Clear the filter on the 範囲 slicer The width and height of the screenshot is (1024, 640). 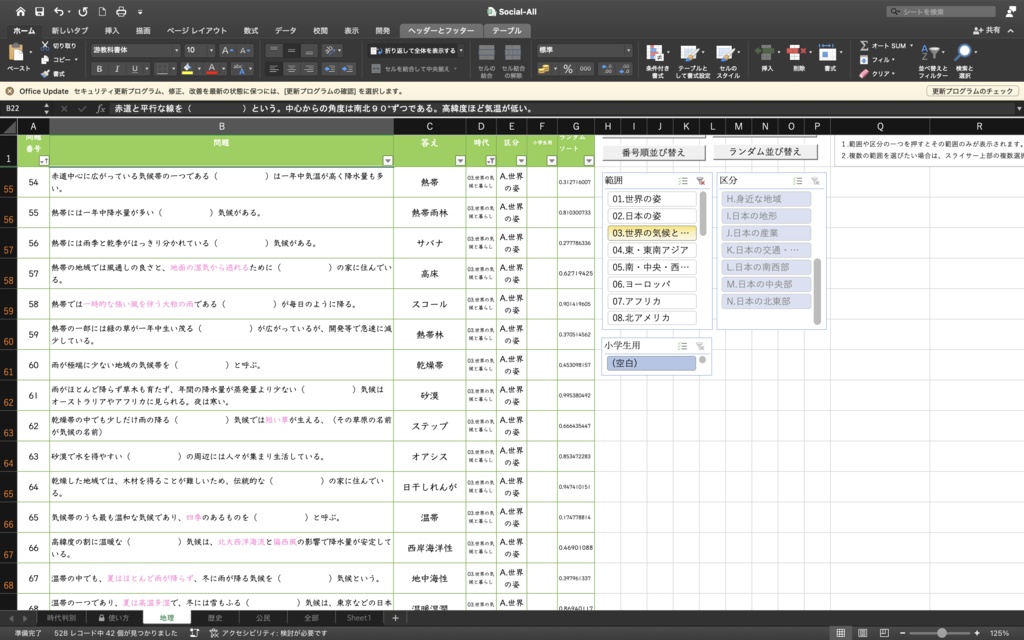pyautogui.click(x=701, y=181)
